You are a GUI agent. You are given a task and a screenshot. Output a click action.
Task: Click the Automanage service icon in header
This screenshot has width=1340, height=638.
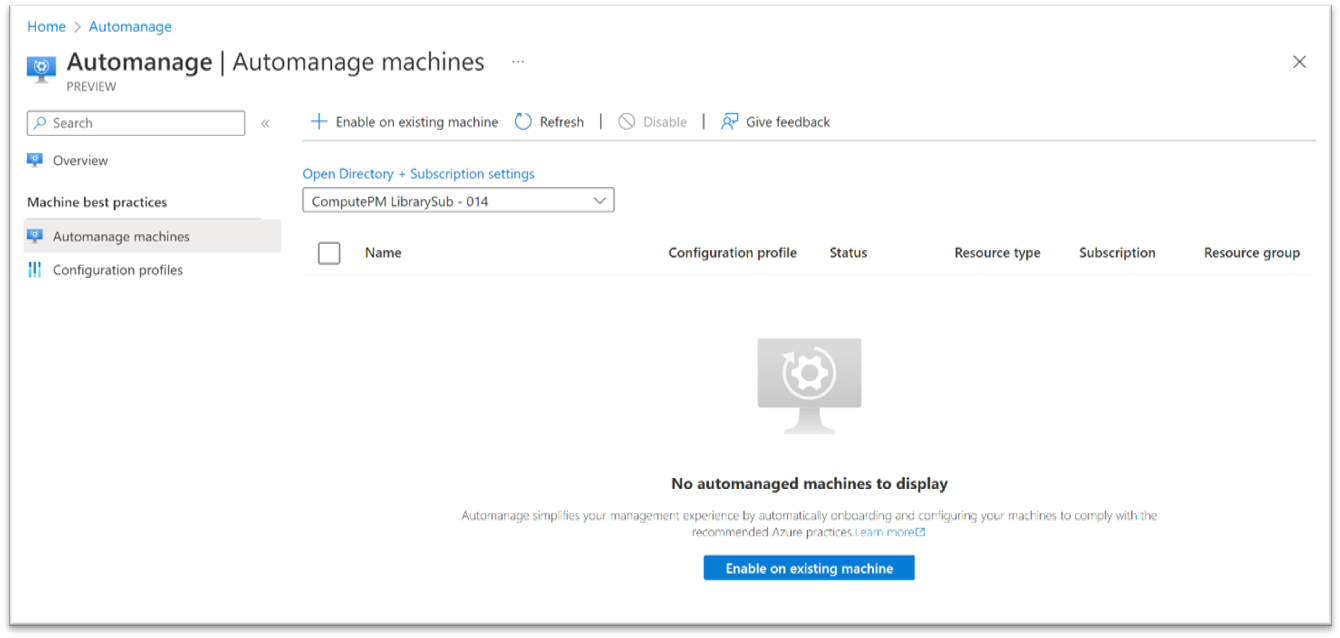[x=41, y=67]
